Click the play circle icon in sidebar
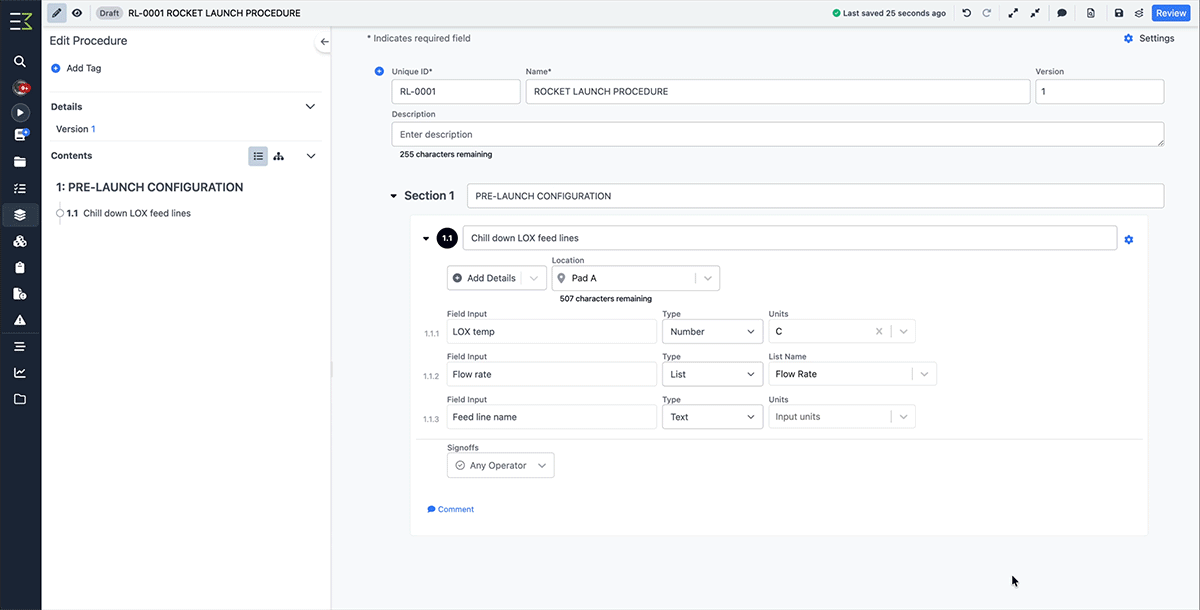Screen dimensions: 1200x610 (x=20, y=113)
